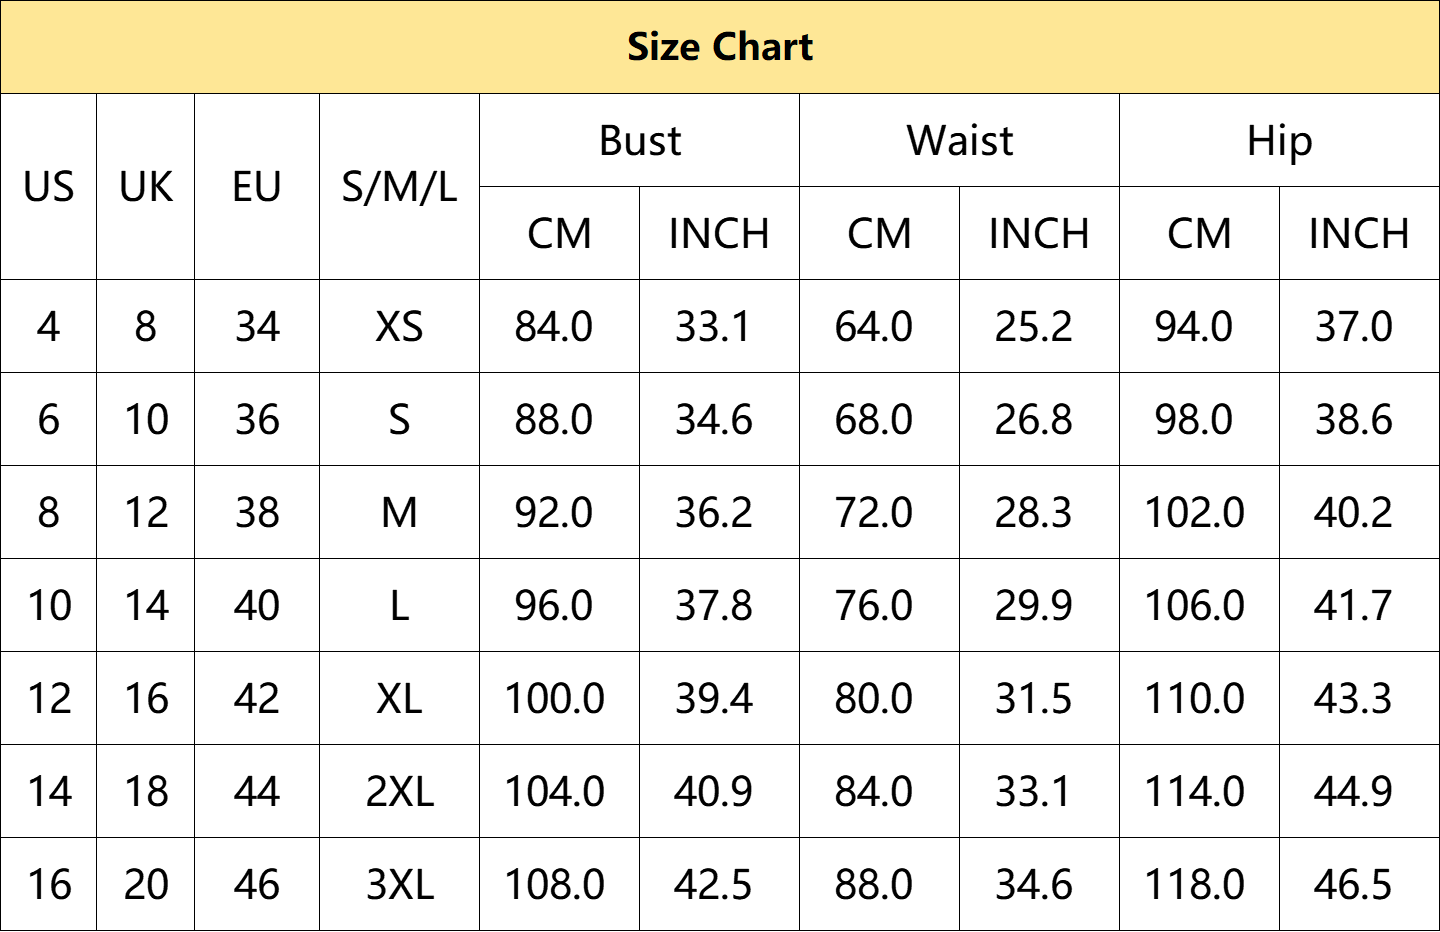Select the XL size cell
The image size is (1440, 932).
point(399,699)
